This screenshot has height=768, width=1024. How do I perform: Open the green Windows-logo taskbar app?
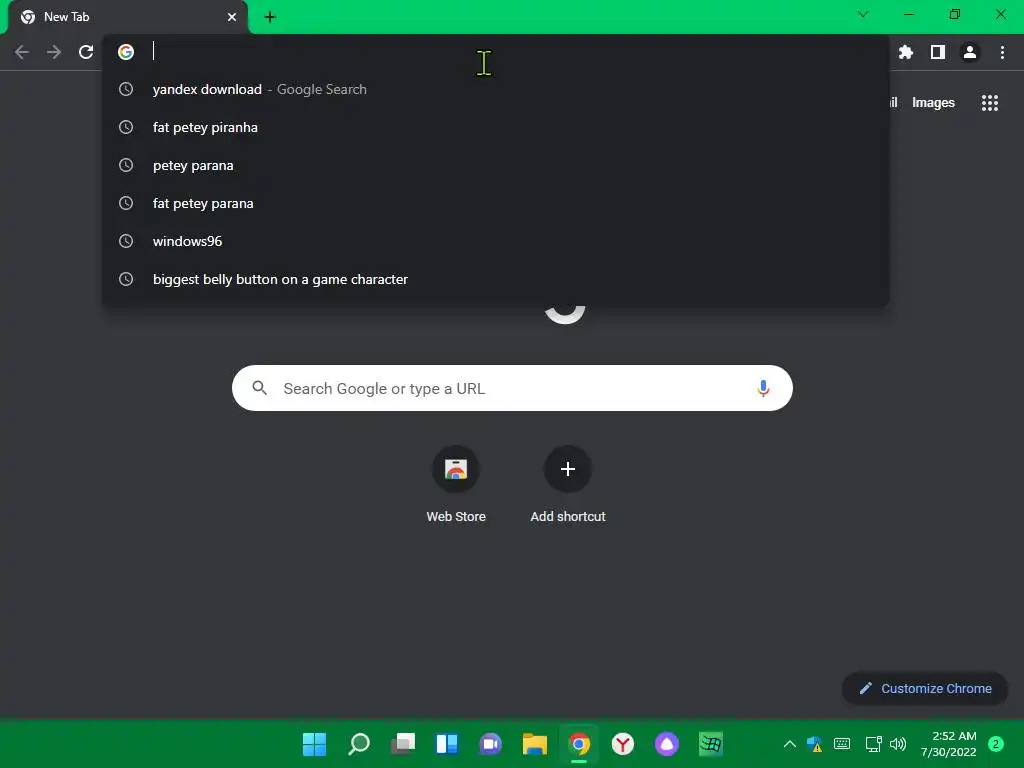pos(711,744)
